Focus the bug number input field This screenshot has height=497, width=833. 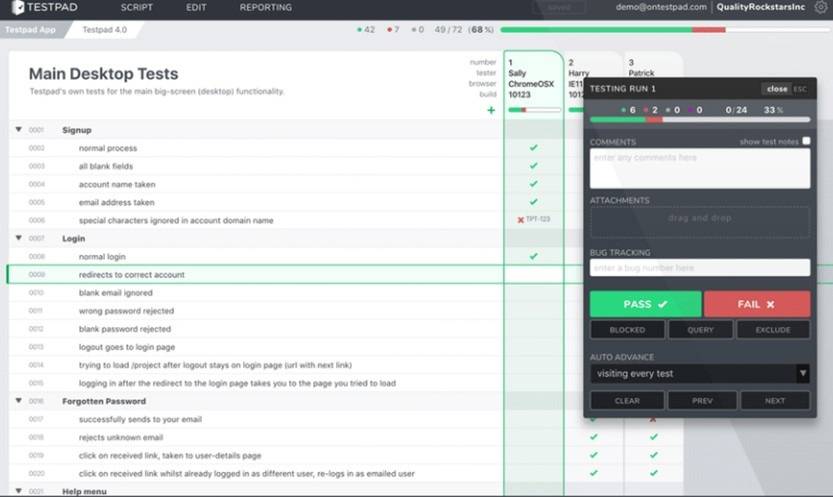700,268
